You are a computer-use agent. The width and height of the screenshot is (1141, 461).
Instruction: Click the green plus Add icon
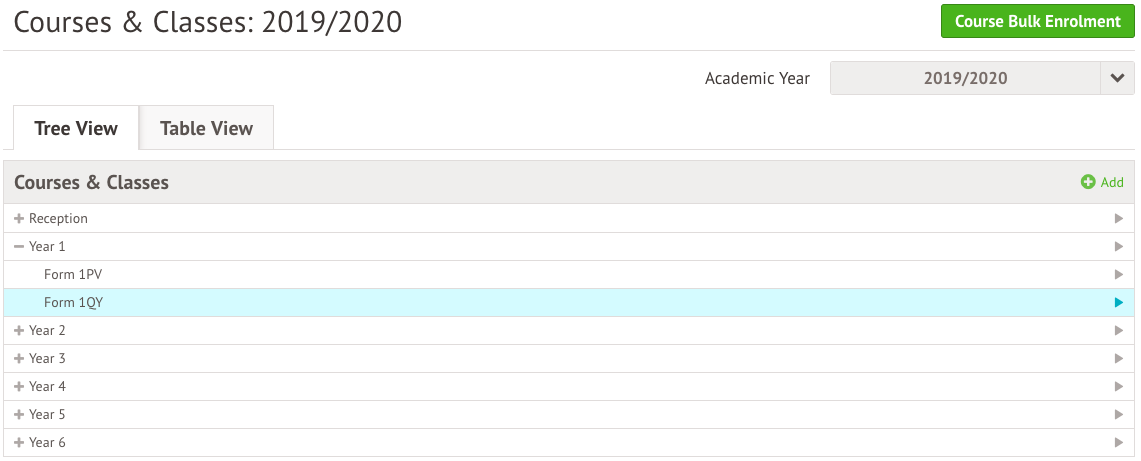tap(1088, 182)
